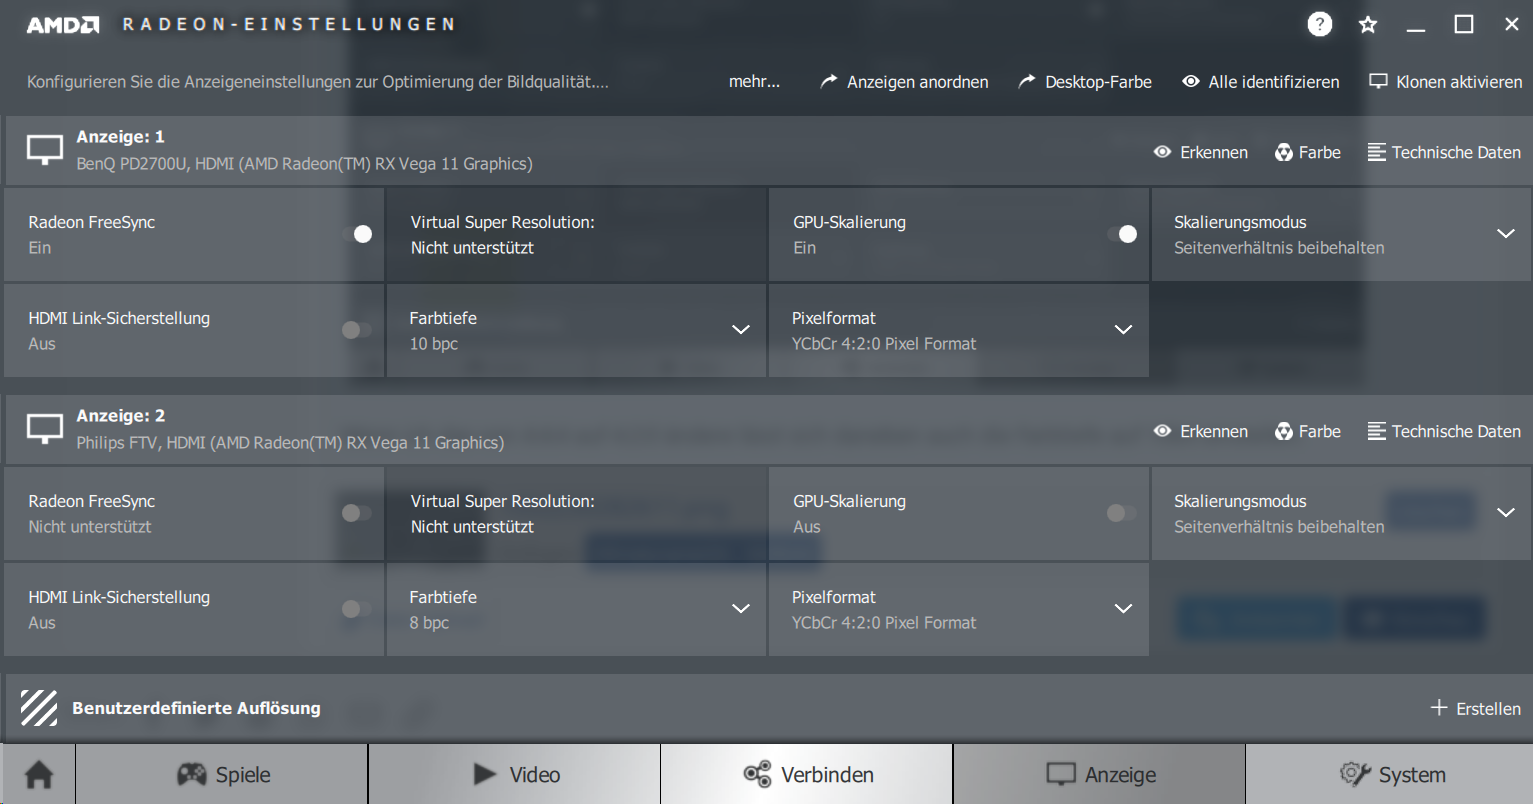Screen dimensions: 1533x804
Task: Close the Radeon settings window
Action: click(1512, 25)
